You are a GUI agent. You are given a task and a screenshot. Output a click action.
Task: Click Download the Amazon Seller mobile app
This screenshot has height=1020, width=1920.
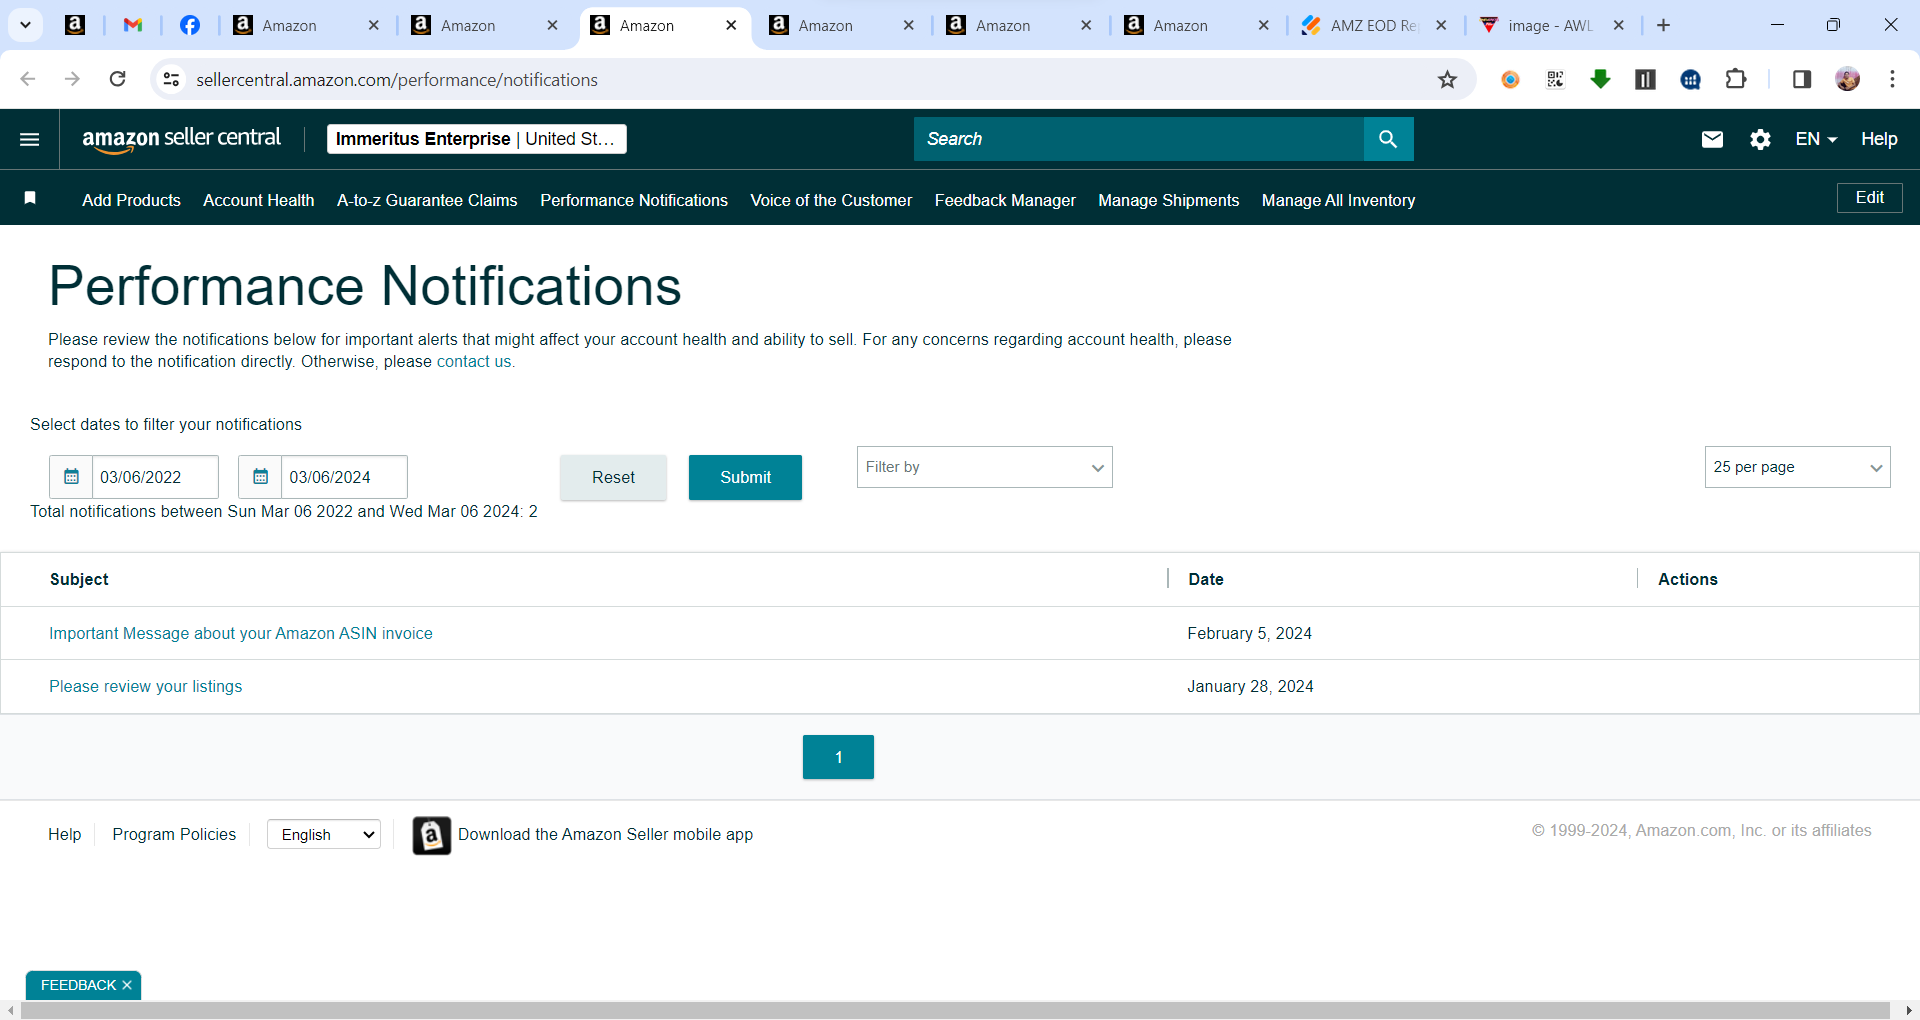[x=605, y=834]
